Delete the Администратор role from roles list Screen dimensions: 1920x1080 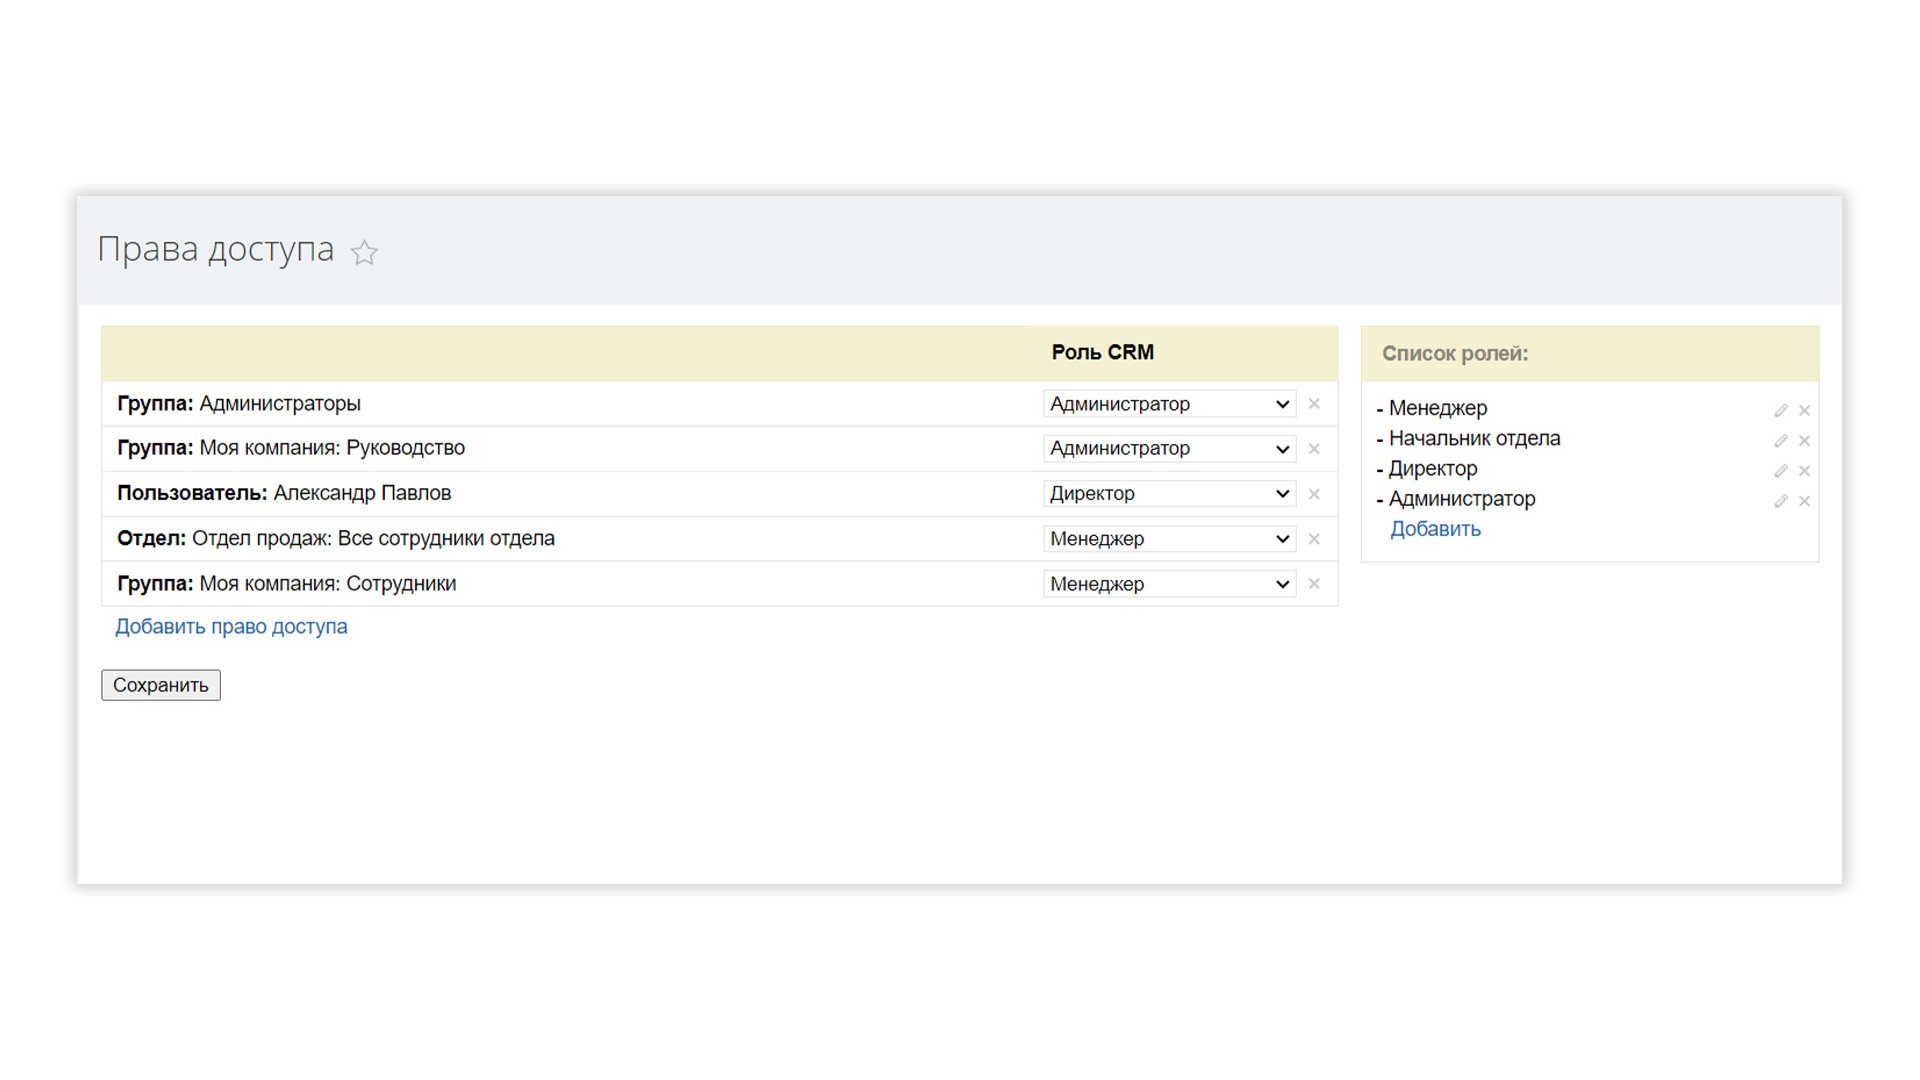coord(1805,501)
